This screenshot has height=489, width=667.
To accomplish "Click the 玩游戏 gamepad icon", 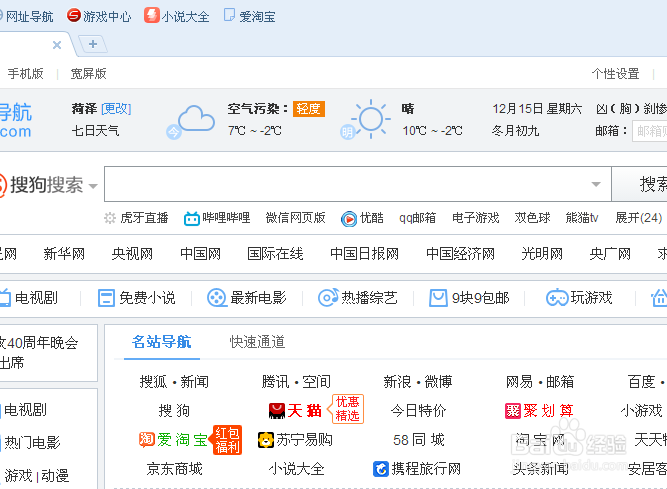I will pyautogui.click(x=556, y=298).
